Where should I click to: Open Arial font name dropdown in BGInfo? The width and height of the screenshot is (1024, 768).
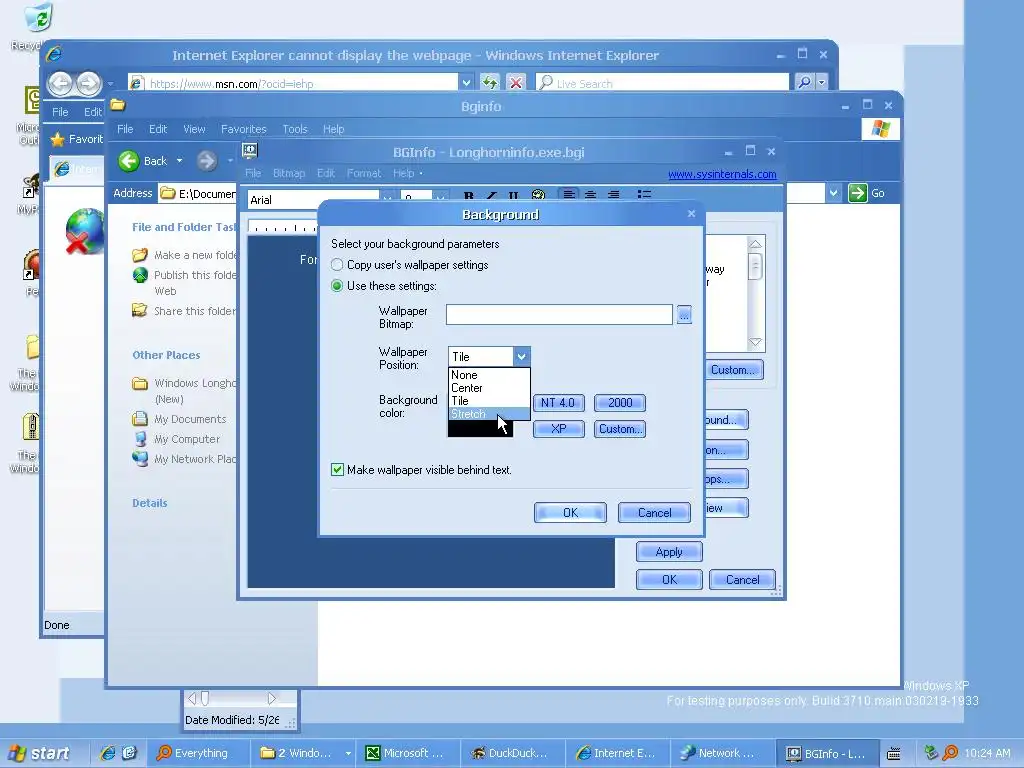point(387,199)
